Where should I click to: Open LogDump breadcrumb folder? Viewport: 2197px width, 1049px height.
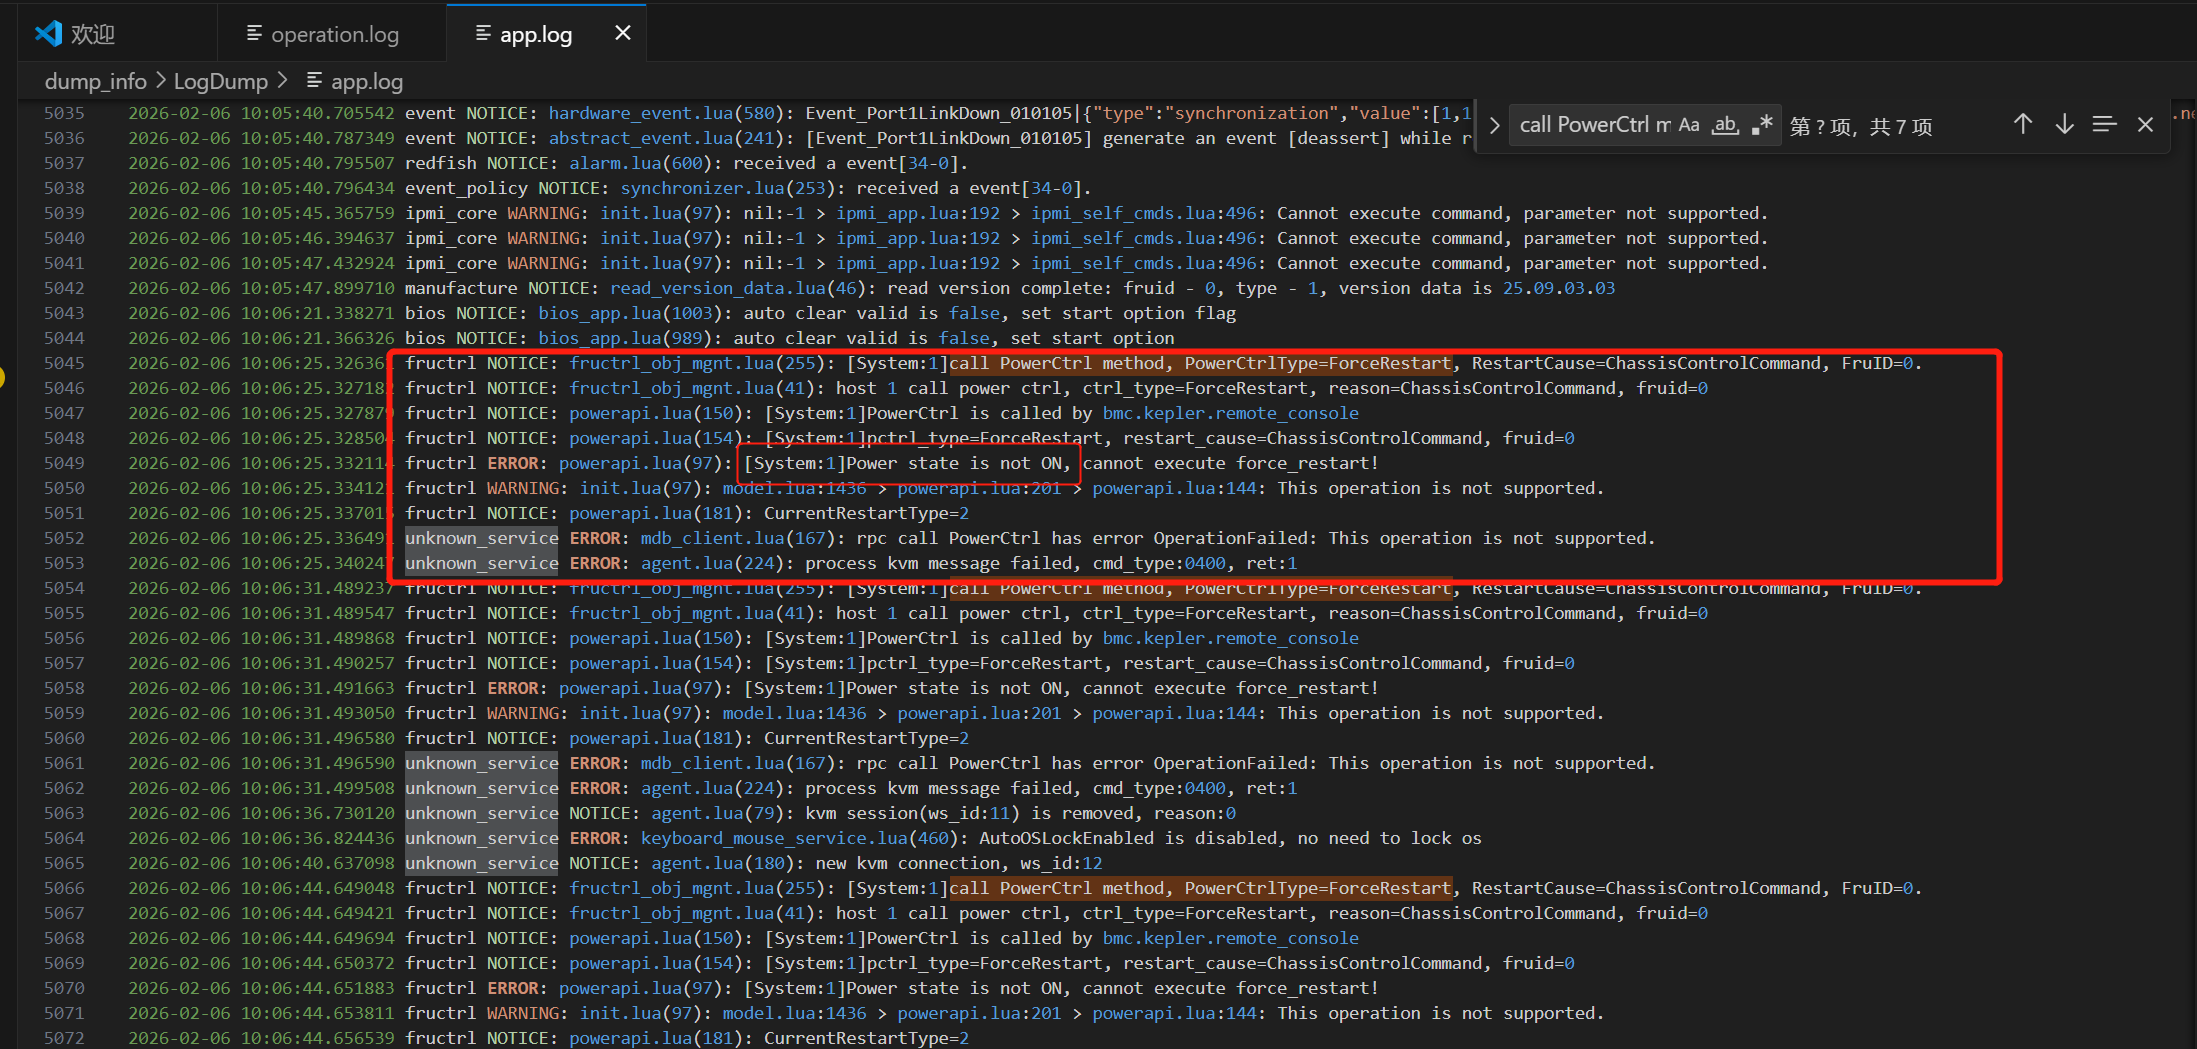click(x=220, y=81)
